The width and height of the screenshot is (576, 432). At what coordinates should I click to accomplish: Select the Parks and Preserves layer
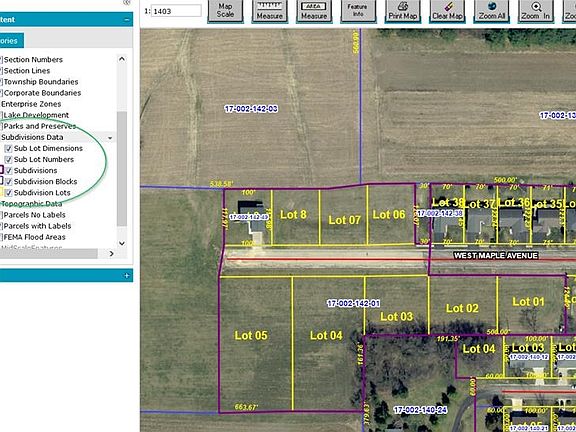(40, 126)
